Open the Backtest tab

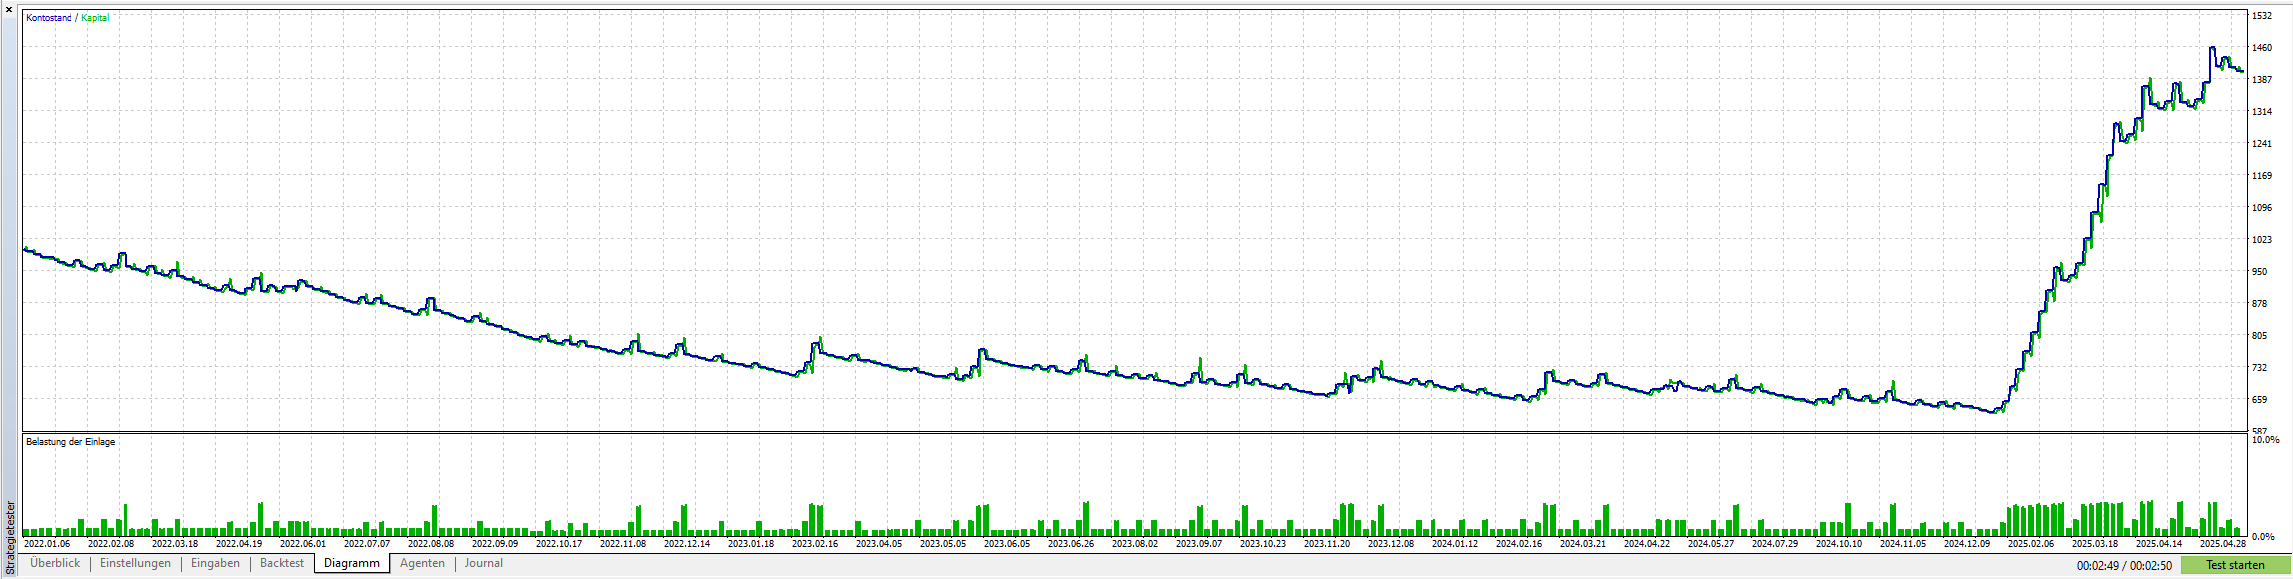pyautogui.click(x=282, y=564)
